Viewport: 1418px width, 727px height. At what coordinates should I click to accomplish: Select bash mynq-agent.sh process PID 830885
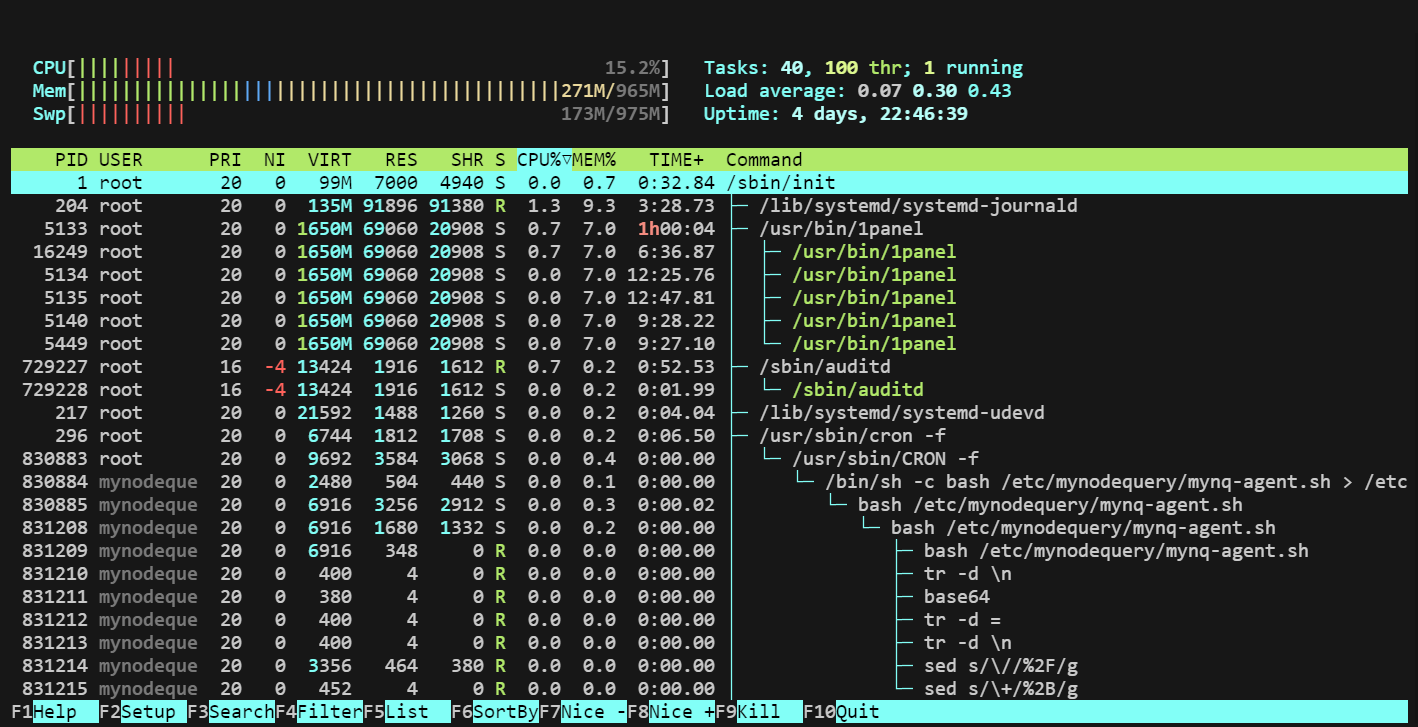[709, 505]
